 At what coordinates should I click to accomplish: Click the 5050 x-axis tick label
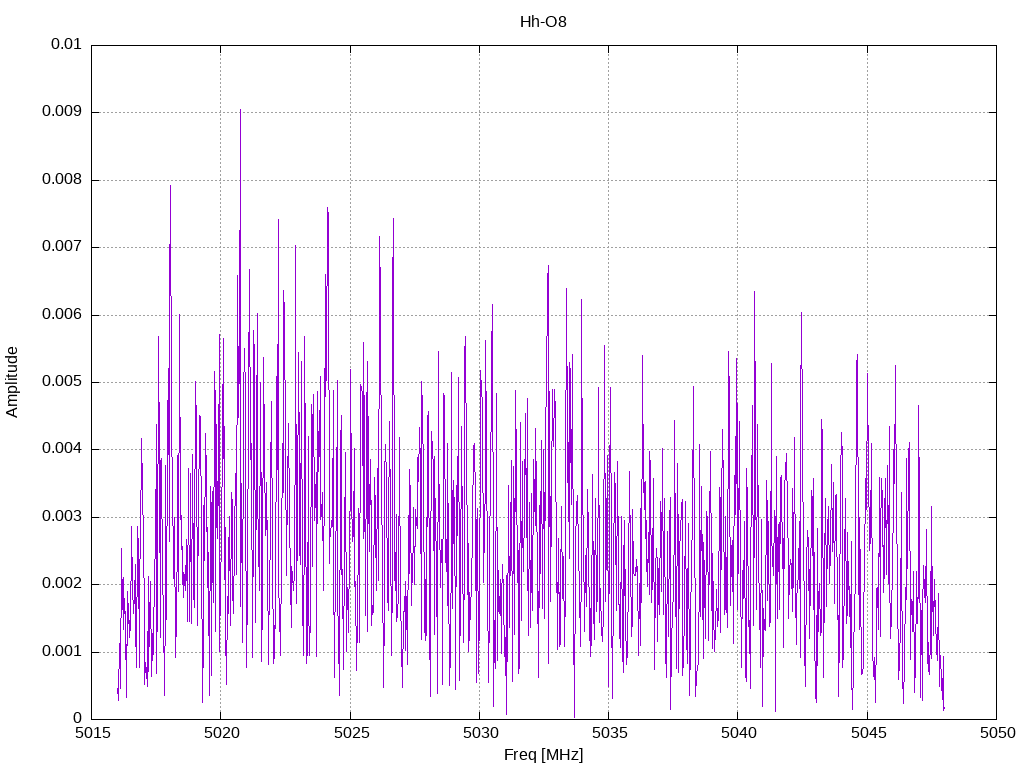pyautogui.click(x=997, y=733)
